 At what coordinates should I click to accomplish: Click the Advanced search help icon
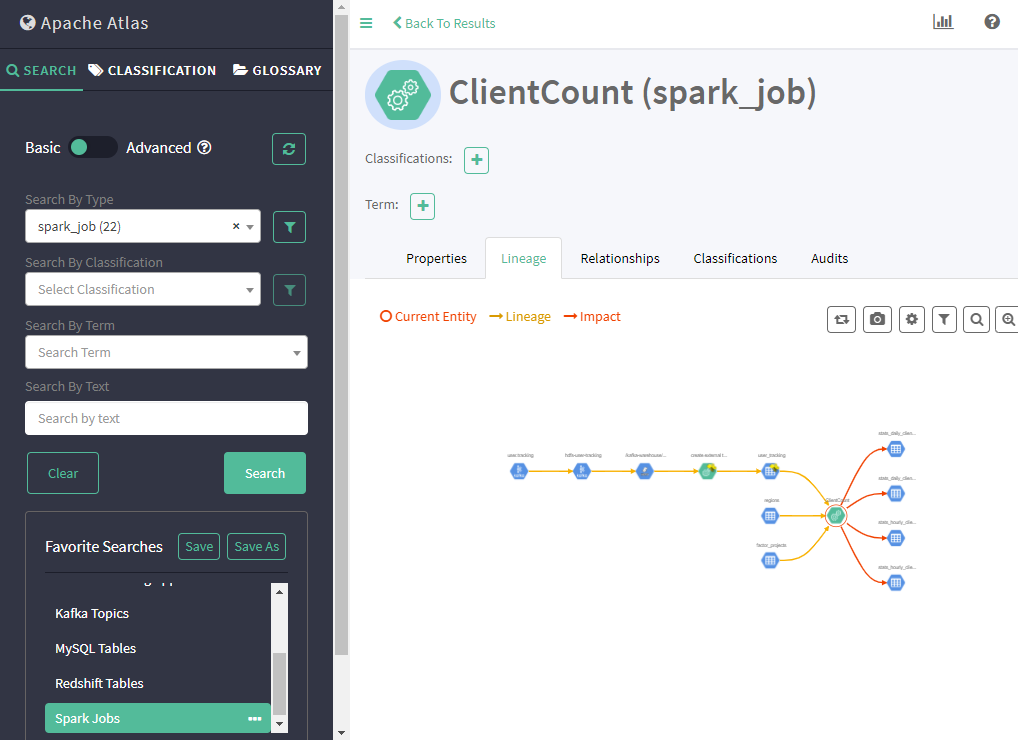[205, 147]
